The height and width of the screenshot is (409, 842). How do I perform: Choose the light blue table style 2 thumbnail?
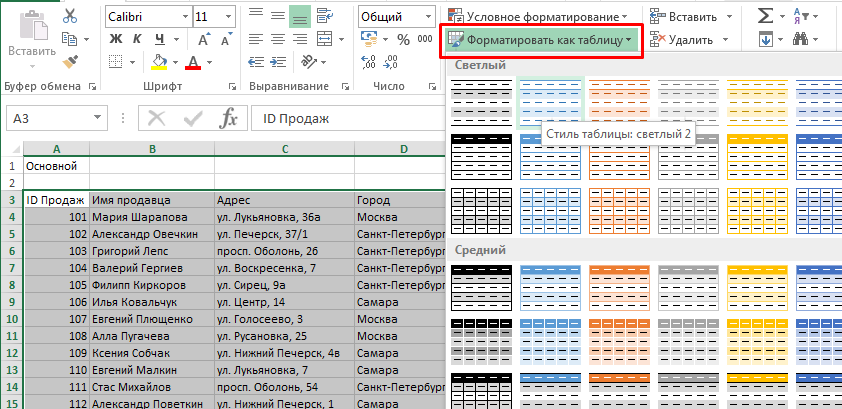pos(551,101)
